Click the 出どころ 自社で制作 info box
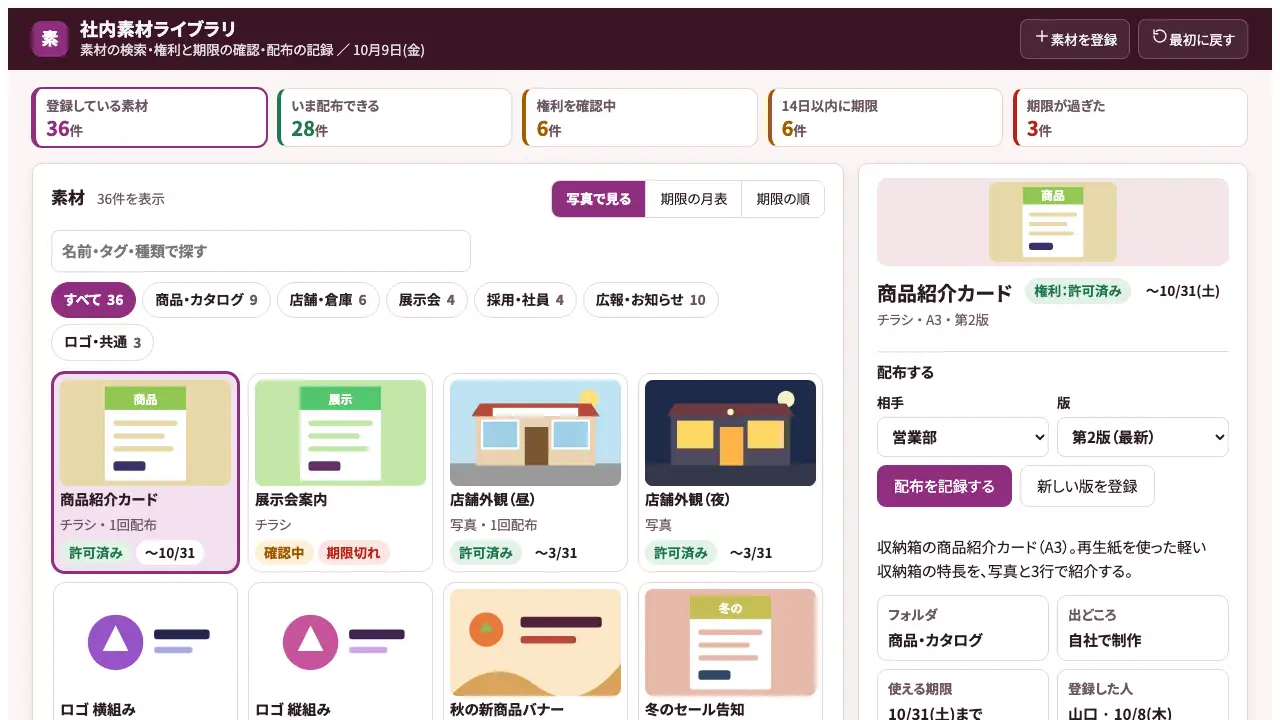Viewport: 1280px width, 720px height. 1143,628
